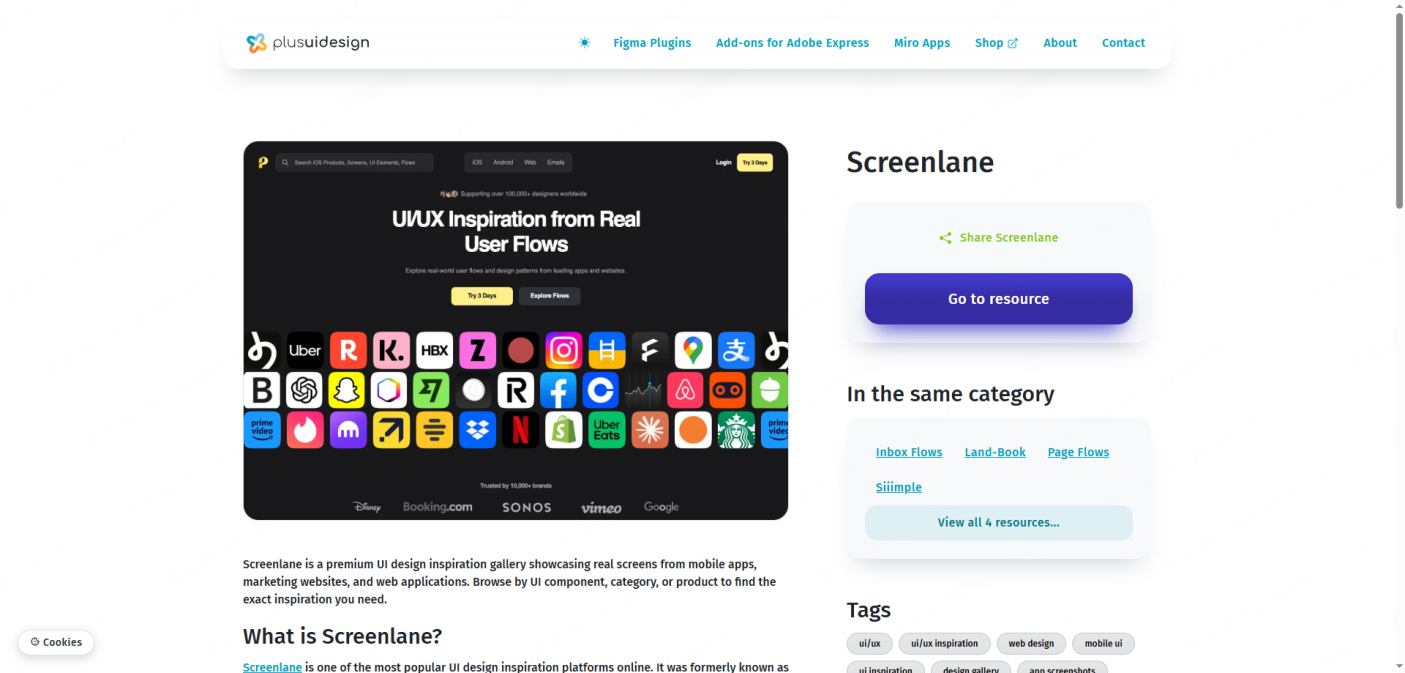1405x673 pixels.
Task: Click the search field in the preview image
Action: coord(354,162)
